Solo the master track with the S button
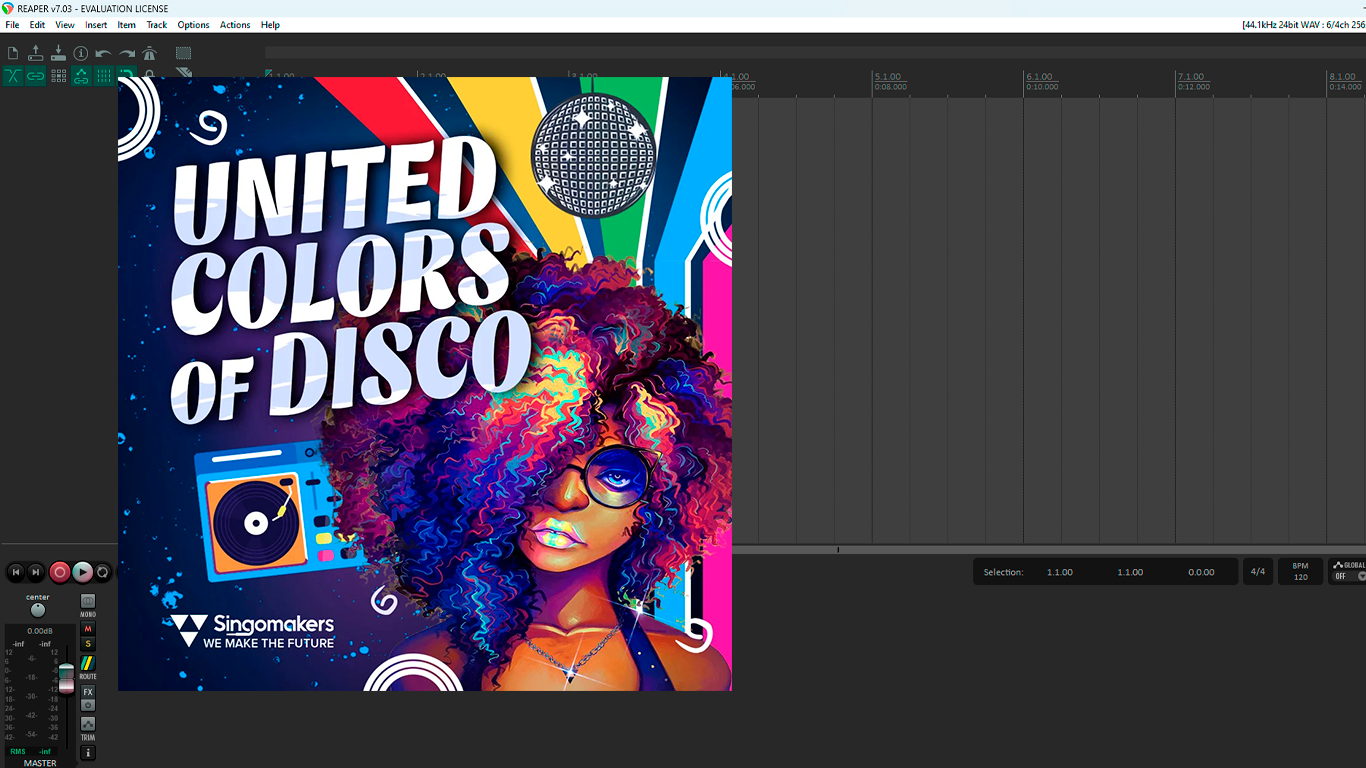This screenshot has width=1366, height=768. (x=88, y=644)
